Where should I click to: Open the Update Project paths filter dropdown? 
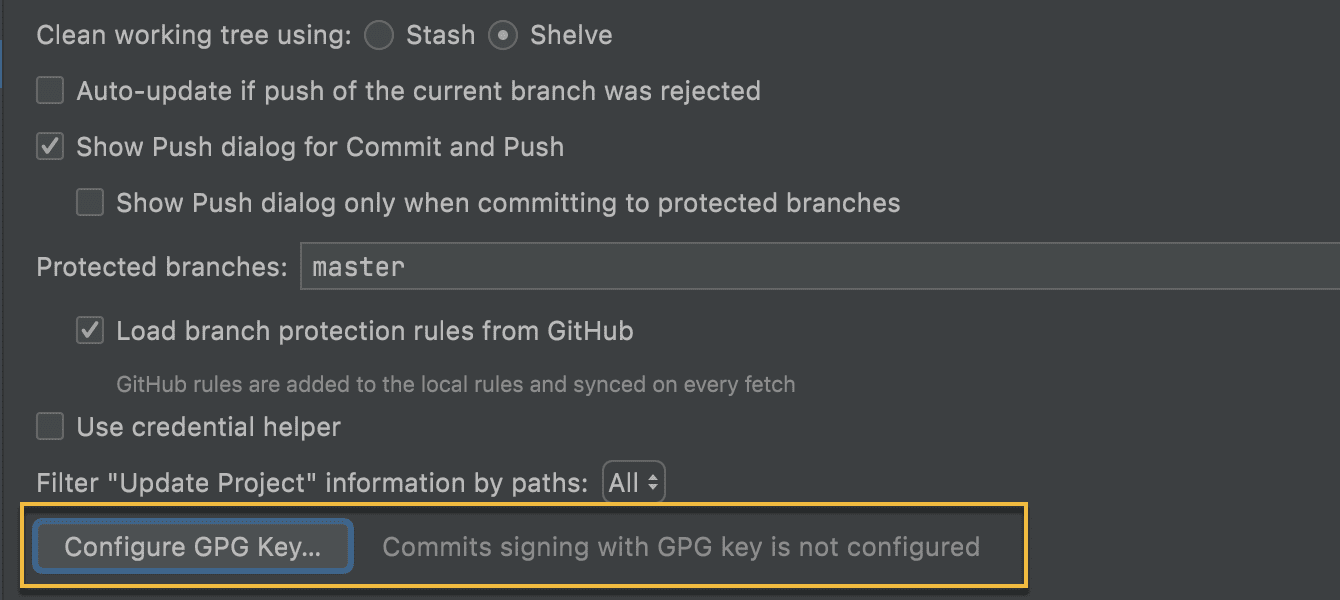click(634, 483)
